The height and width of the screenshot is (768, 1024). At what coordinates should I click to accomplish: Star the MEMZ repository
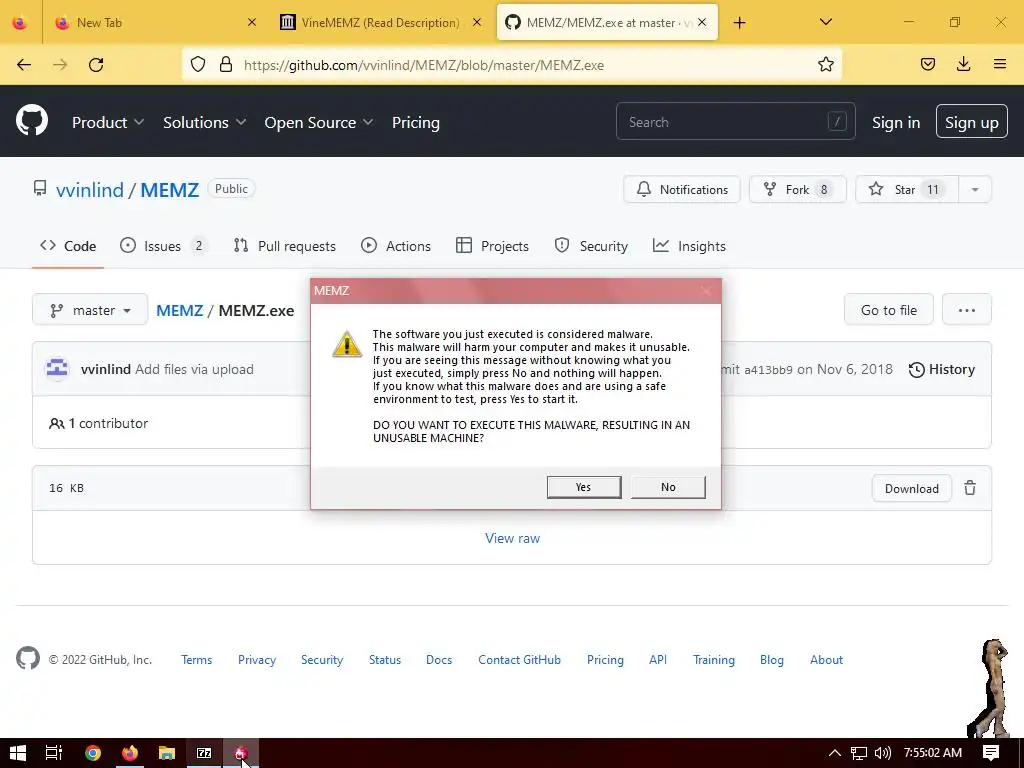click(907, 189)
